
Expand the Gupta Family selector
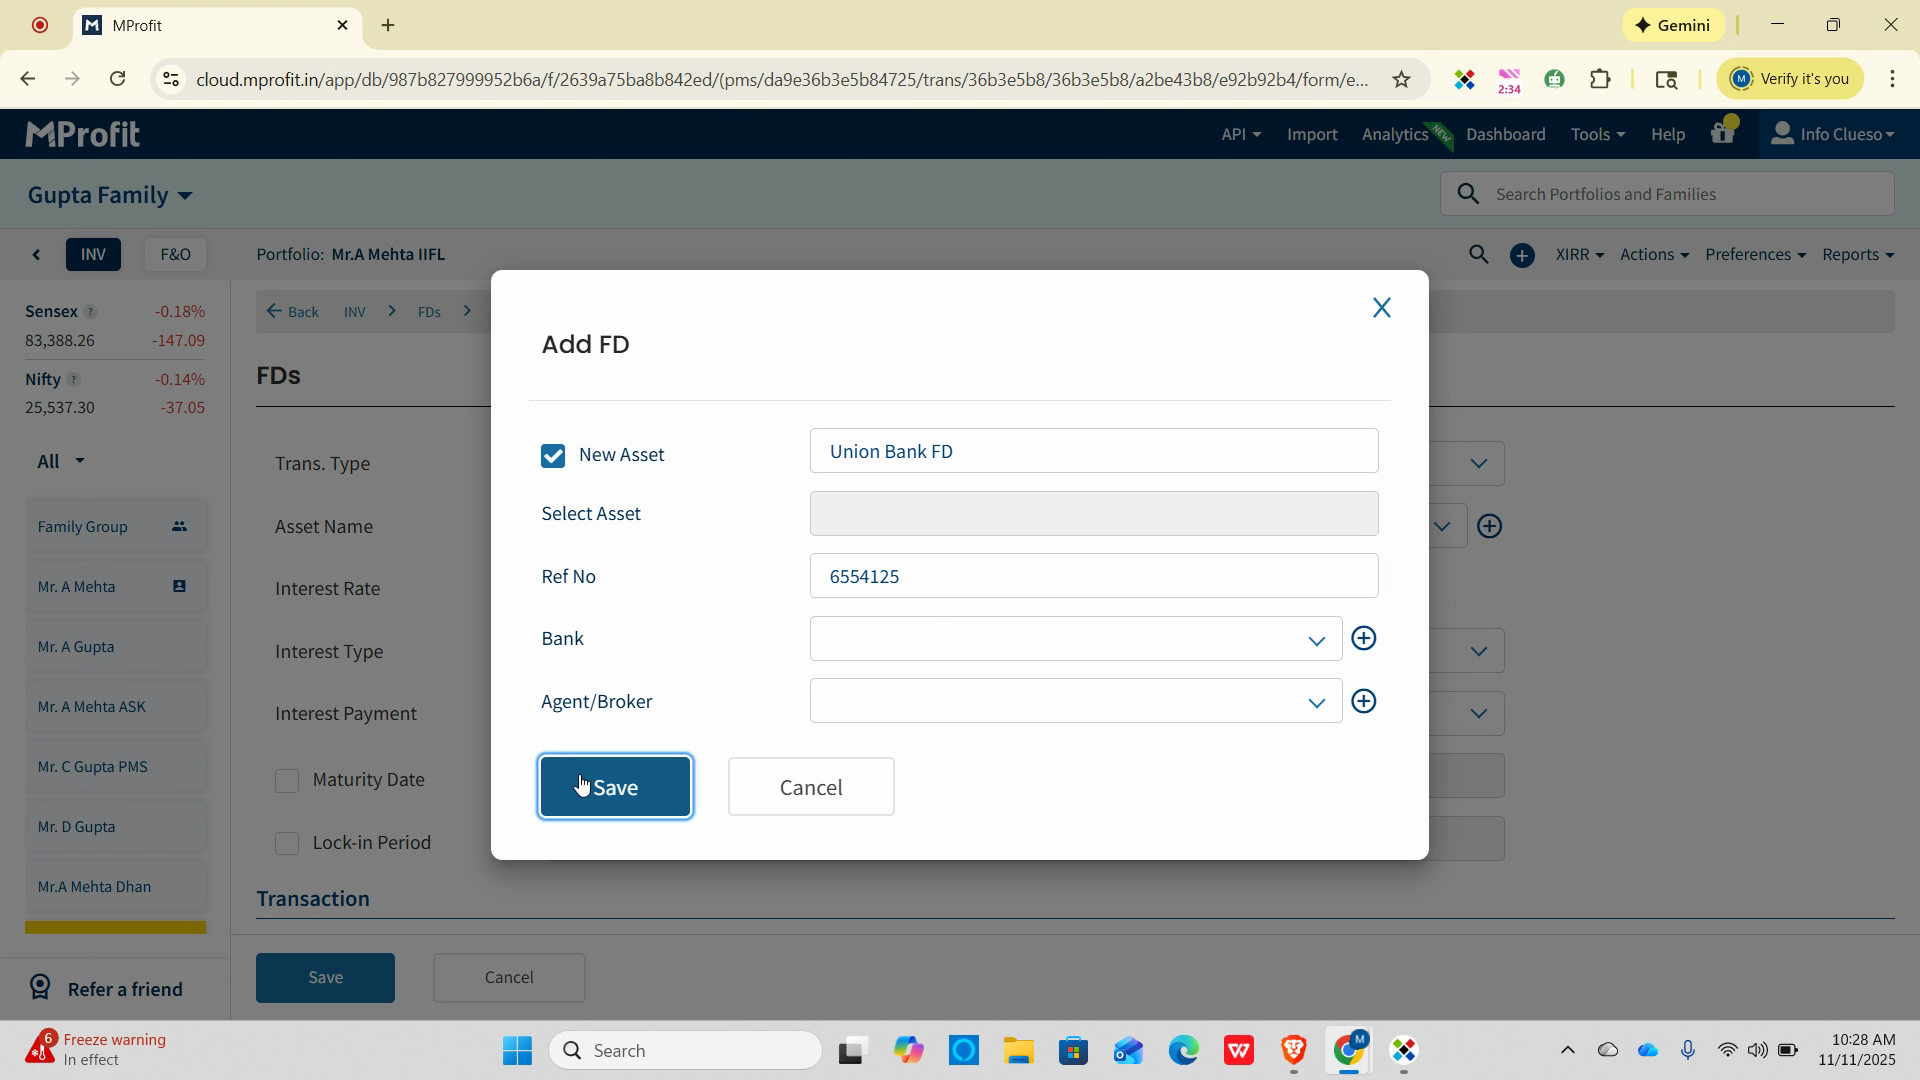click(x=110, y=195)
